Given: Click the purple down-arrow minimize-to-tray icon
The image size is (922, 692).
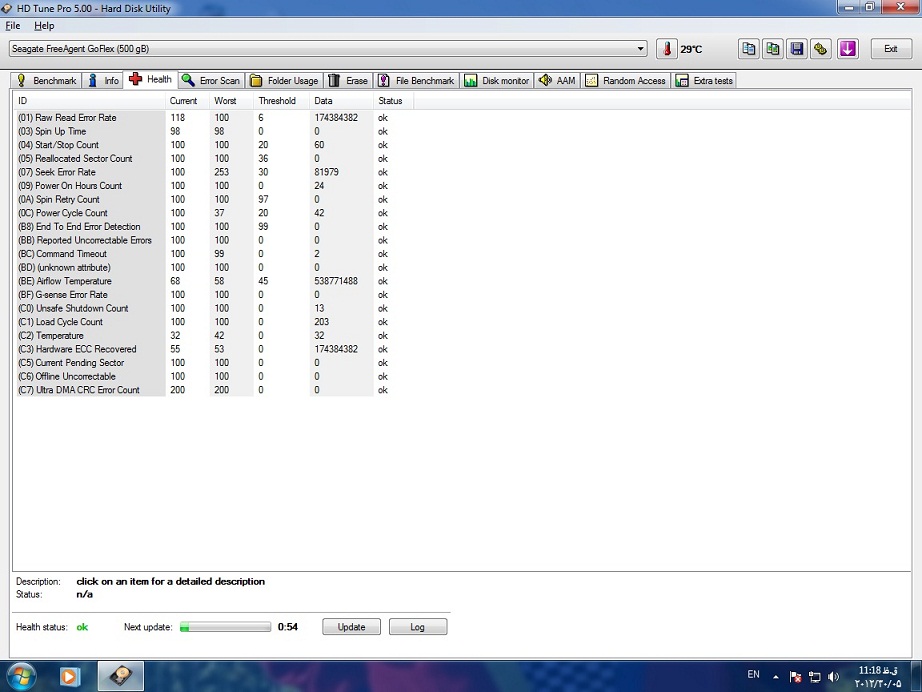Looking at the screenshot, I should coord(847,49).
